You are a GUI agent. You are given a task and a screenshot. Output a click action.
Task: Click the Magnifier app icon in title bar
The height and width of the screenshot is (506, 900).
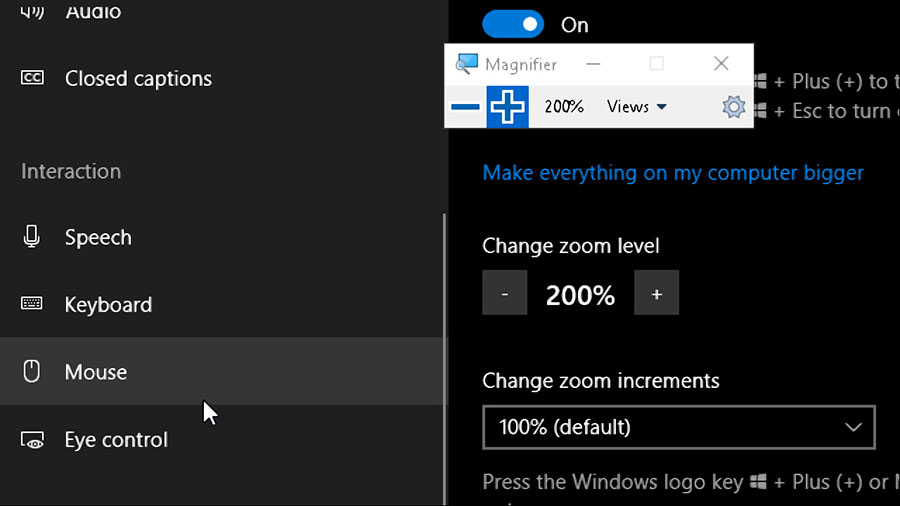point(466,64)
